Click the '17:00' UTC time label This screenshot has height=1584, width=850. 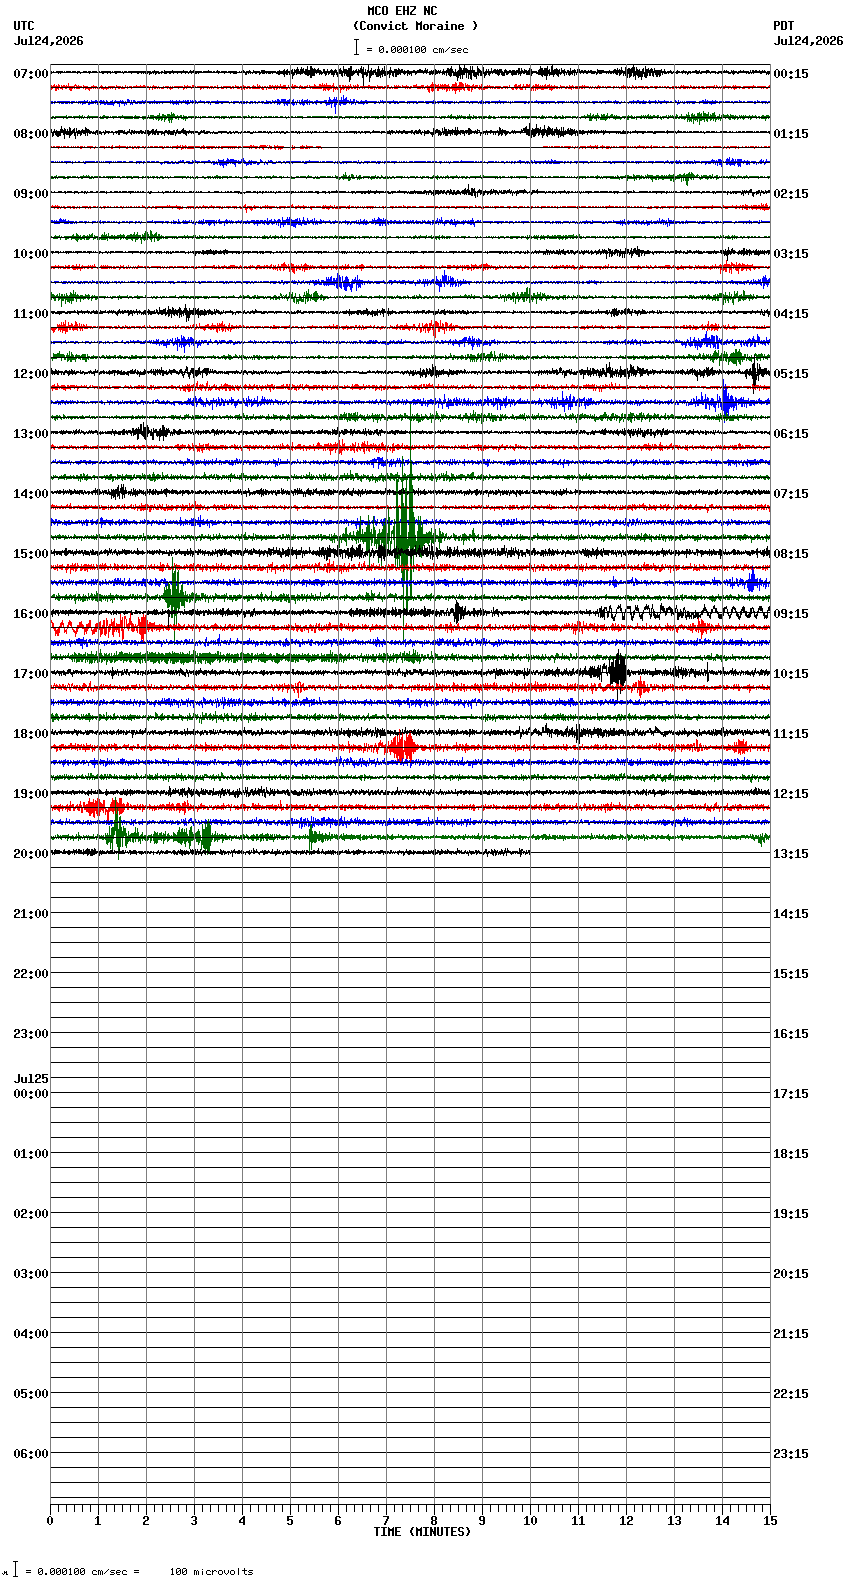[31, 674]
